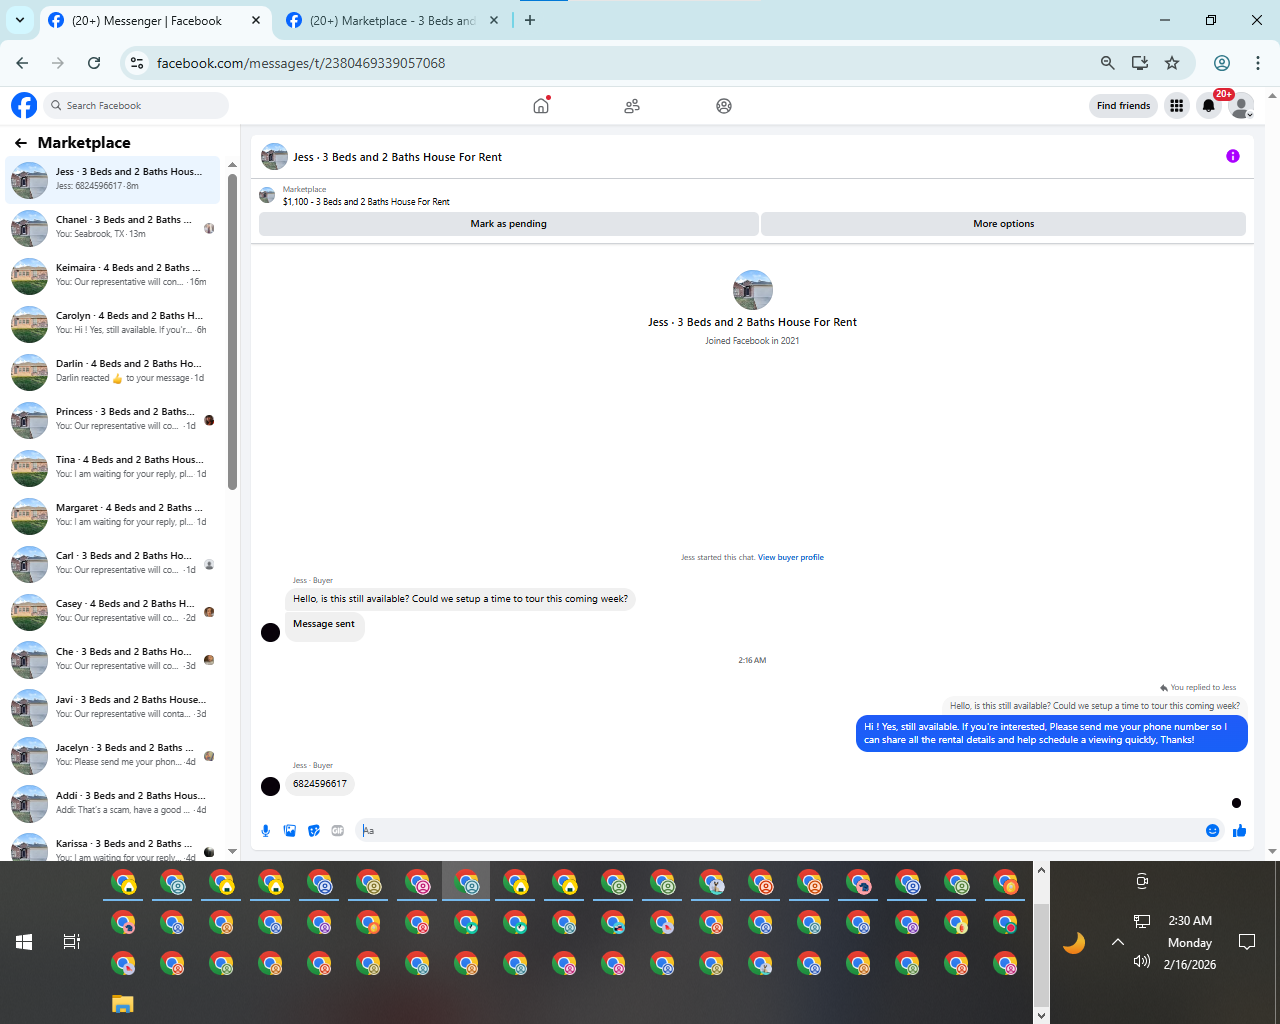Send a thumbs up like
Viewport: 1280px width, 1024px height.
[x=1240, y=831]
